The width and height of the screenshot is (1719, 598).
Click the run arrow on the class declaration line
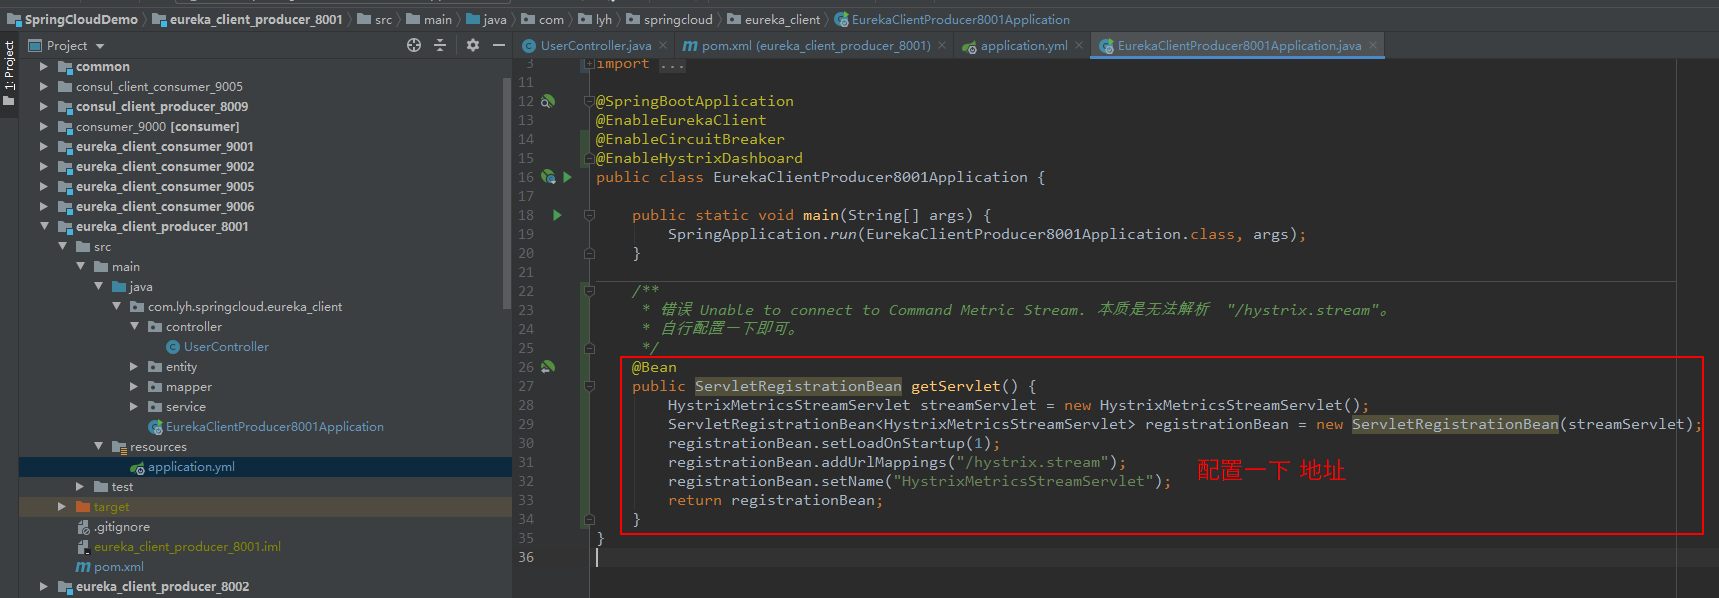(567, 177)
